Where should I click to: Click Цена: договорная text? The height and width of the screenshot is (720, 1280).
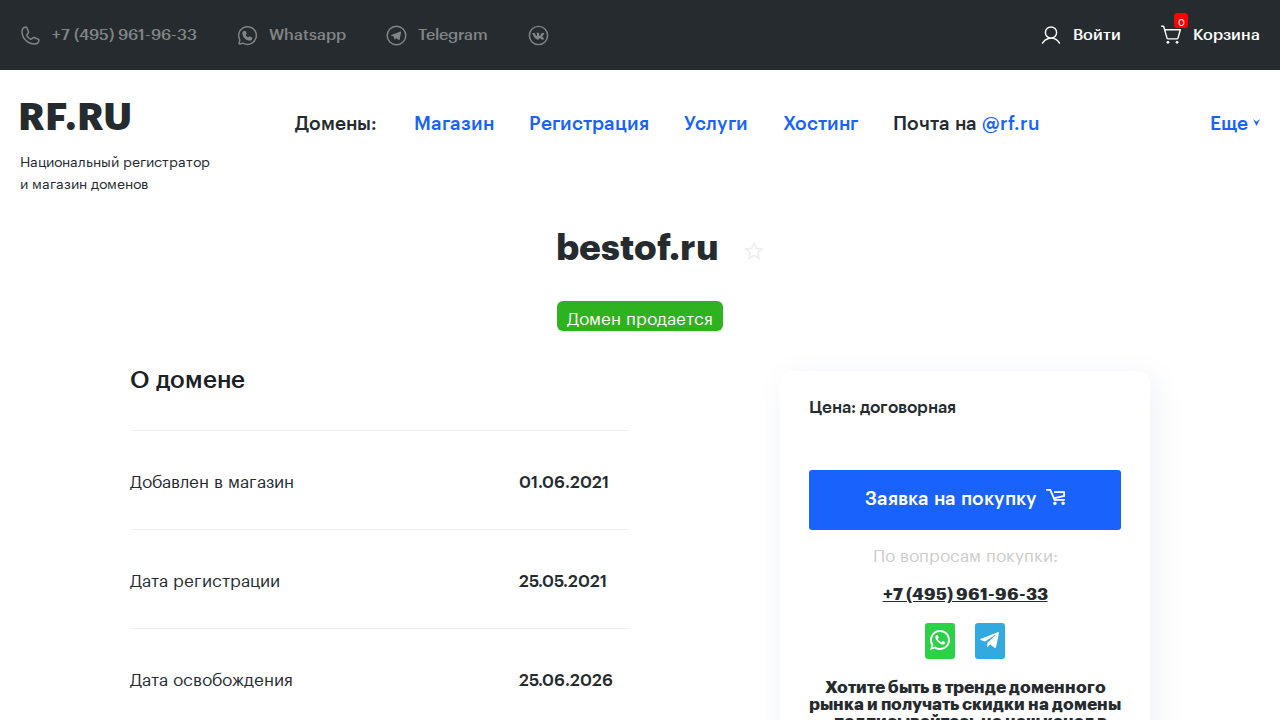[x=882, y=407]
